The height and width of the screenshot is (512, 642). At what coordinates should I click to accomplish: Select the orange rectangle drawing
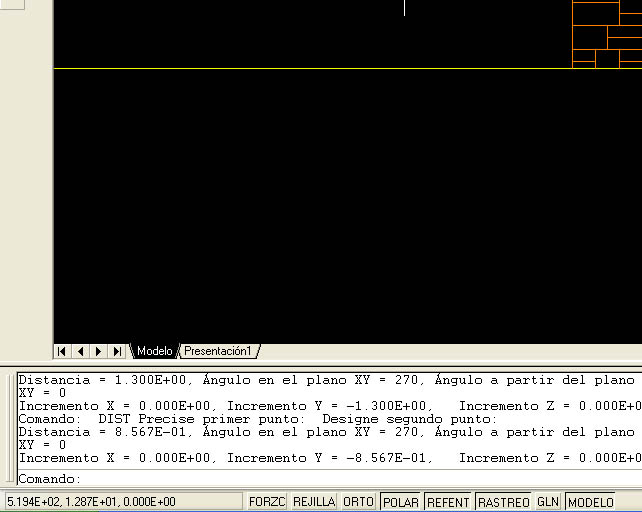click(607, 34)
